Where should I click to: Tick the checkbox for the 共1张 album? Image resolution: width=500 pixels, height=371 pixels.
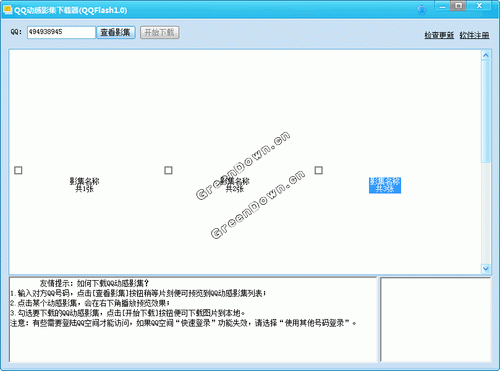(18, 170)
